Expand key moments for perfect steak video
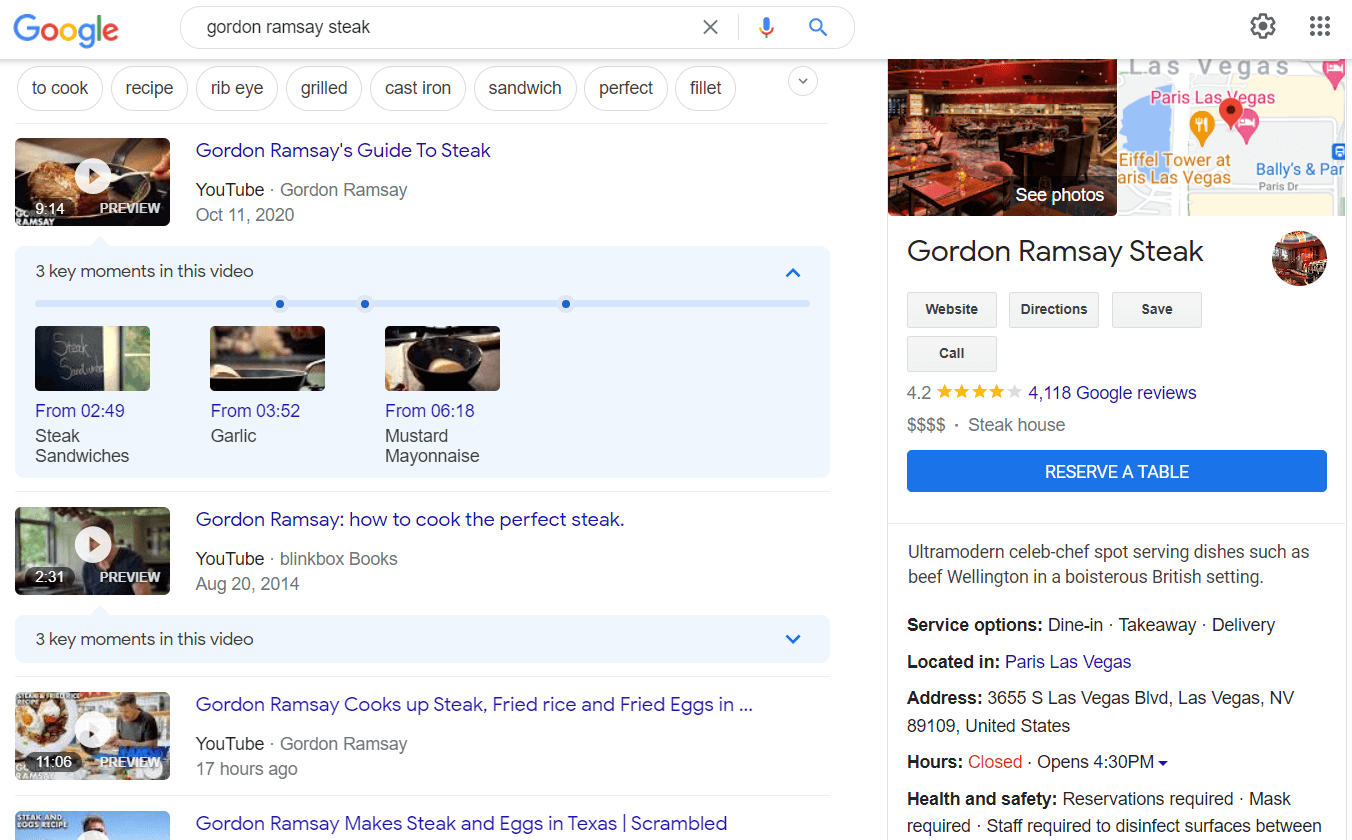 tap(793, 639)
